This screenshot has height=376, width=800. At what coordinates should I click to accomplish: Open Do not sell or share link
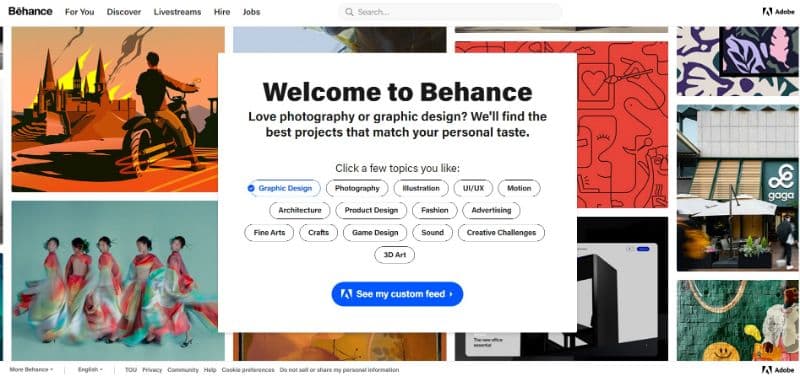point(339,370)
